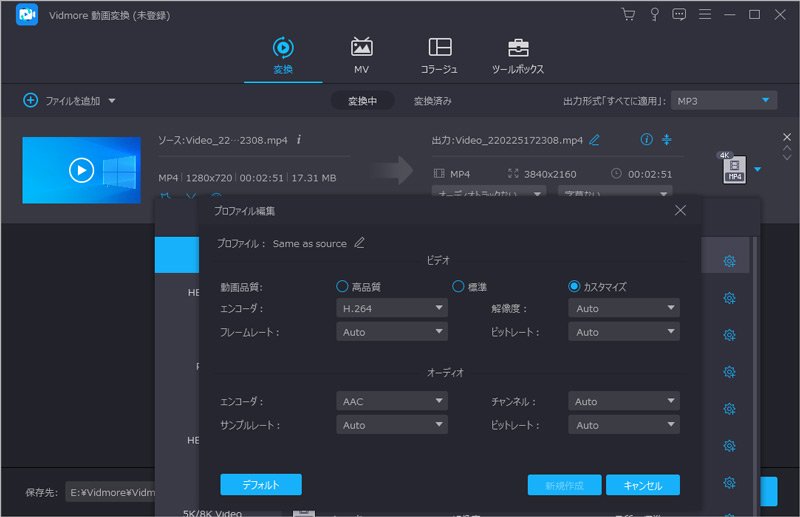
Task: Click the 新規作成 button
Action: click(564, 485)
